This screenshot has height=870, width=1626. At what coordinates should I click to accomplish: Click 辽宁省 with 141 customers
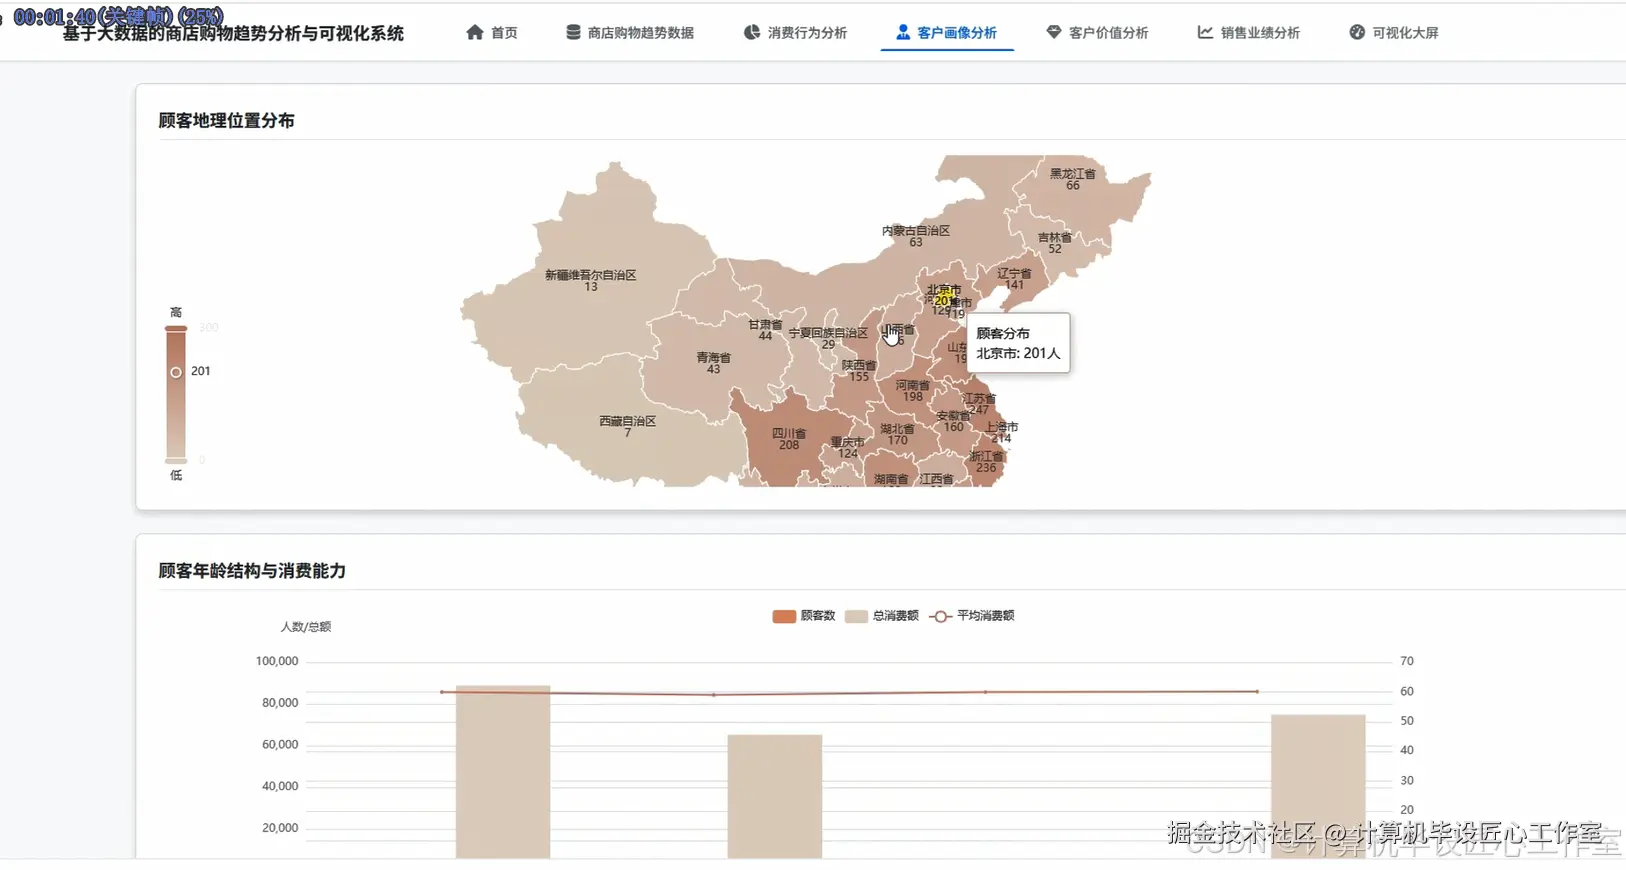tap(1014, 278)
